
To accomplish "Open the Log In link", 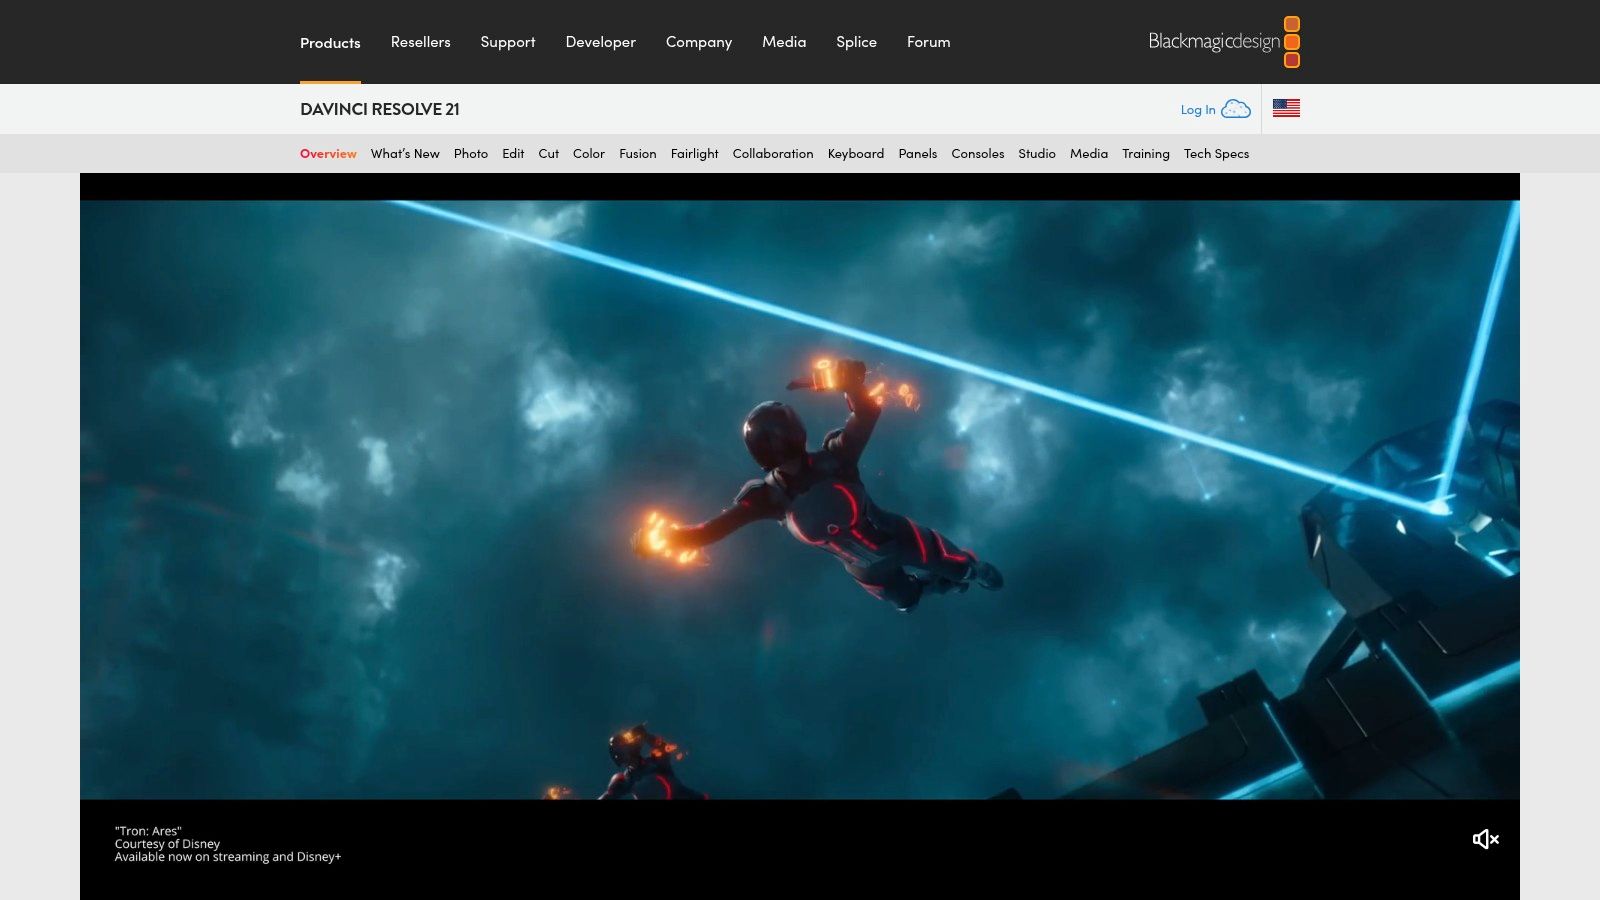I will point(1198,110).
